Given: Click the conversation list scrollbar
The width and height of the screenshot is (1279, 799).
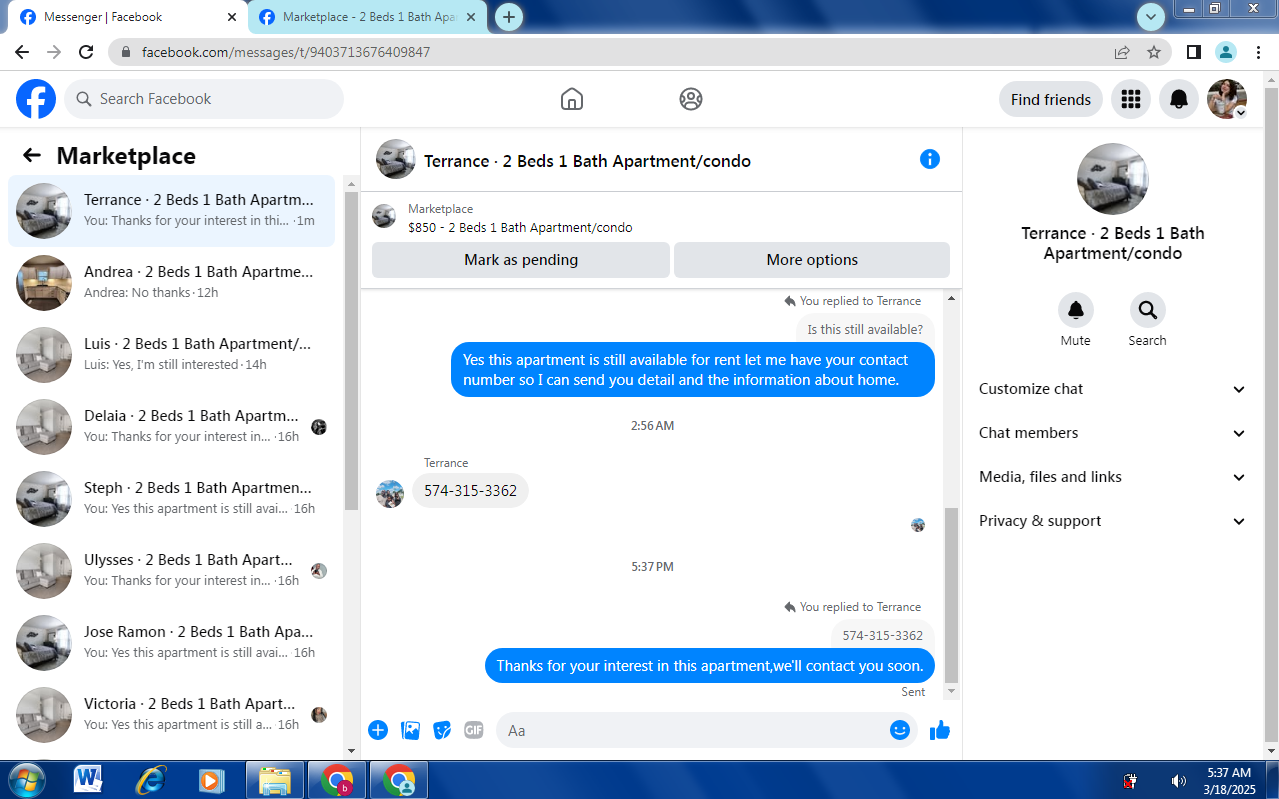Looking at the screenshot, I should click(351, 350).
